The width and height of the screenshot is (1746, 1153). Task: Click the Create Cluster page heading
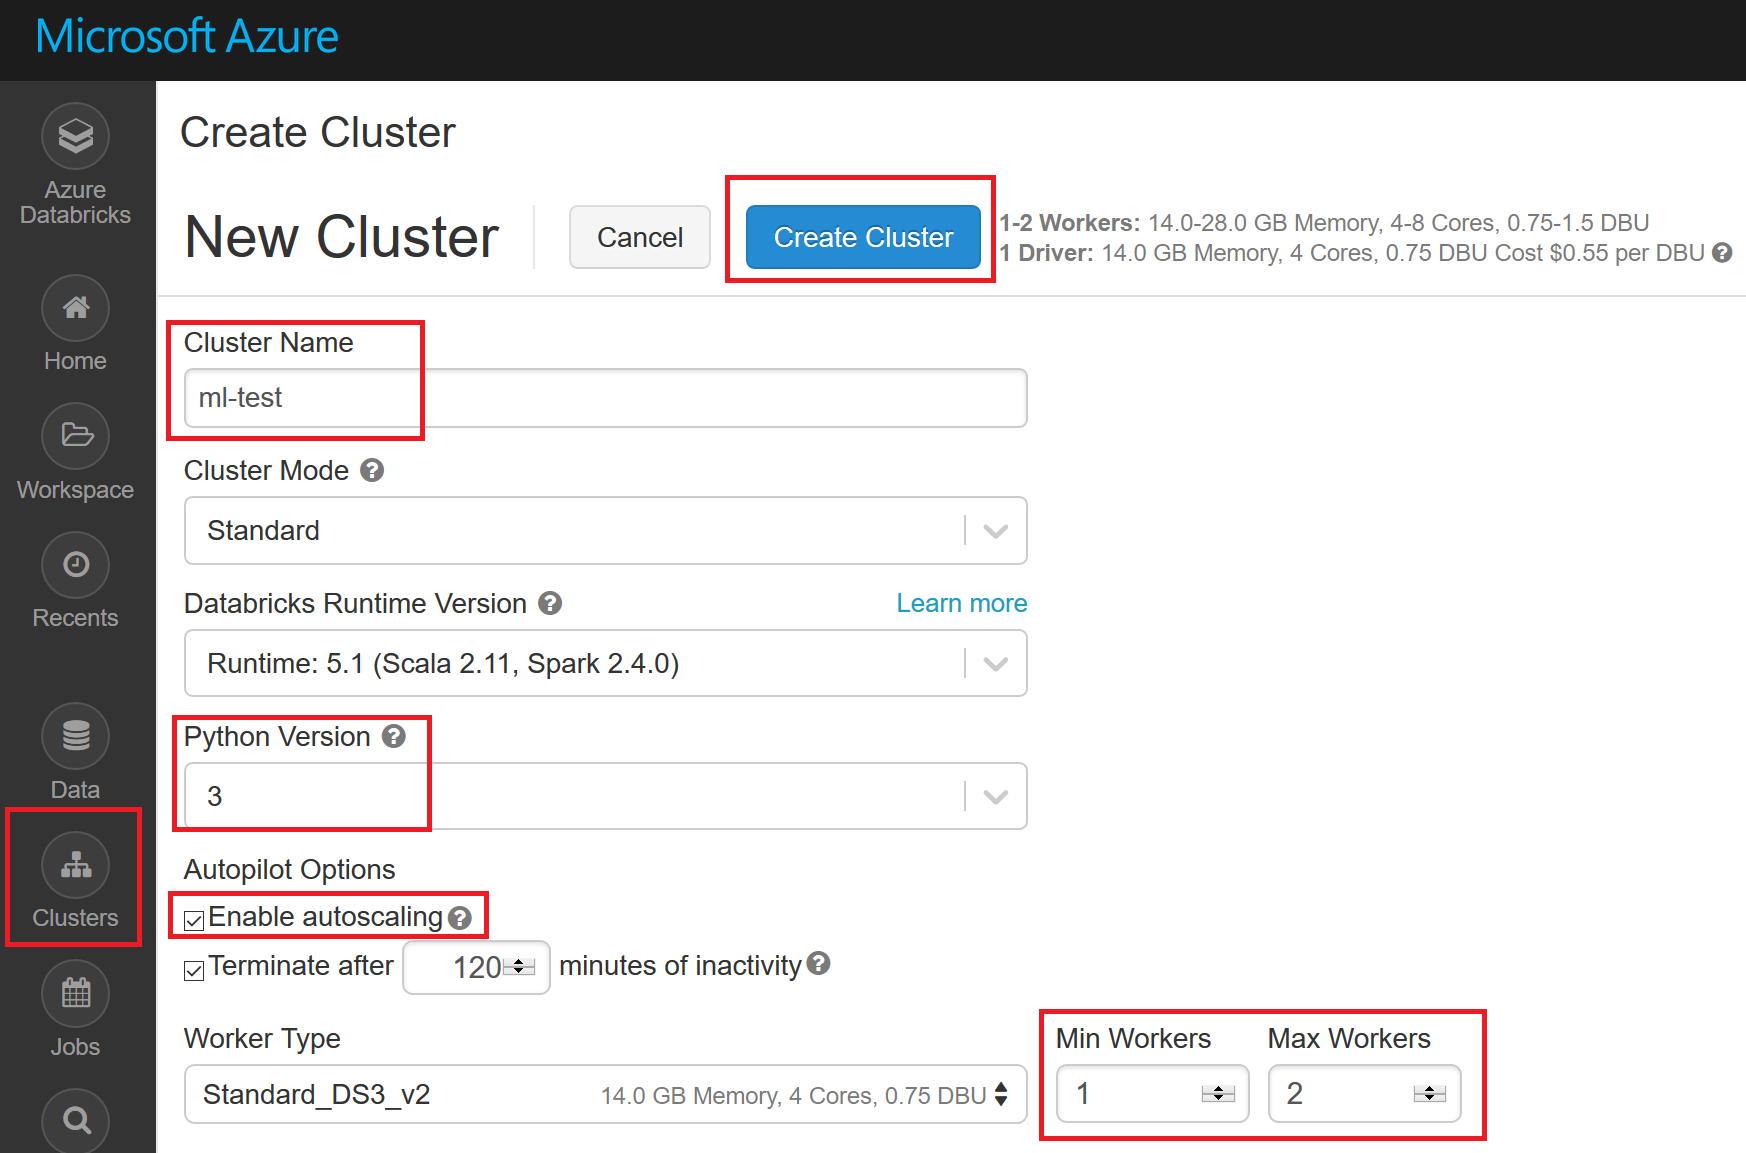coord(318,132)
